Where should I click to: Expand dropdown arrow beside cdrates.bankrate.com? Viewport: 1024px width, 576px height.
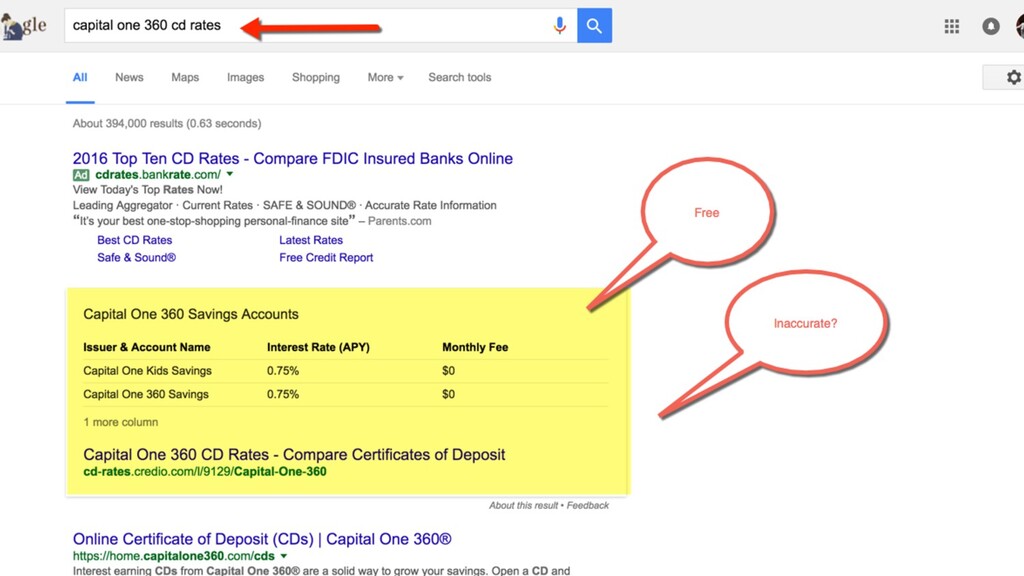230,174
